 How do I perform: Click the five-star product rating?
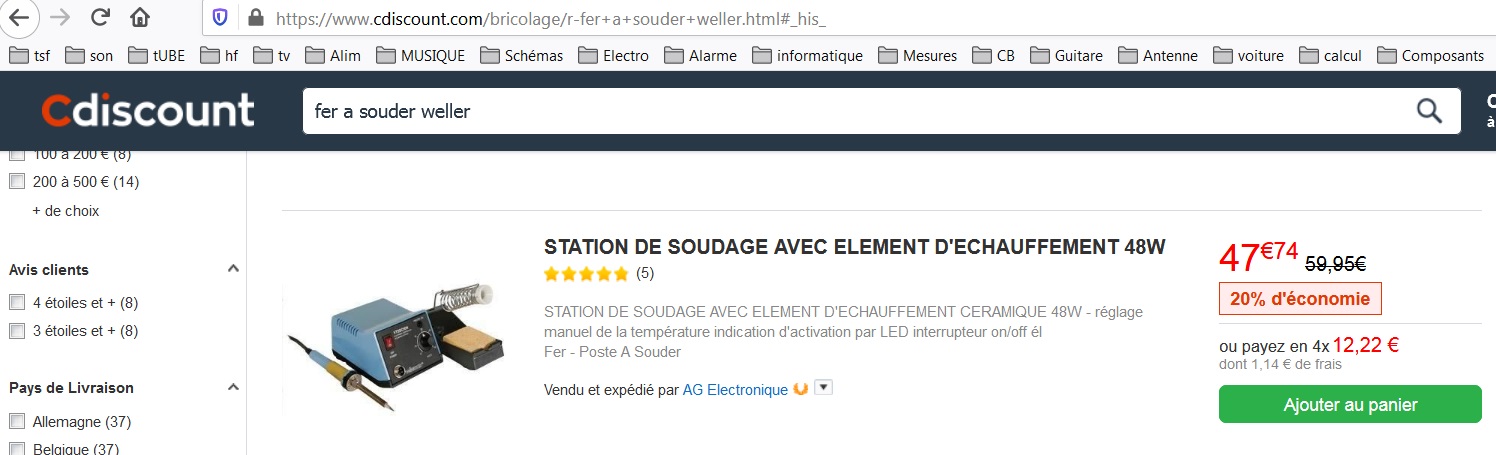pyautogui.click(x=586, y=273)
